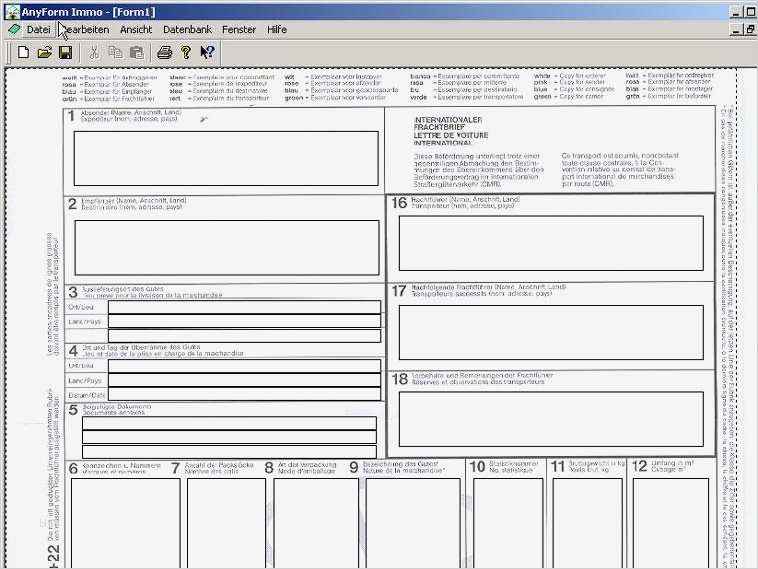Click Ort/Lieu field in section 3

click(x=244, y=307)
